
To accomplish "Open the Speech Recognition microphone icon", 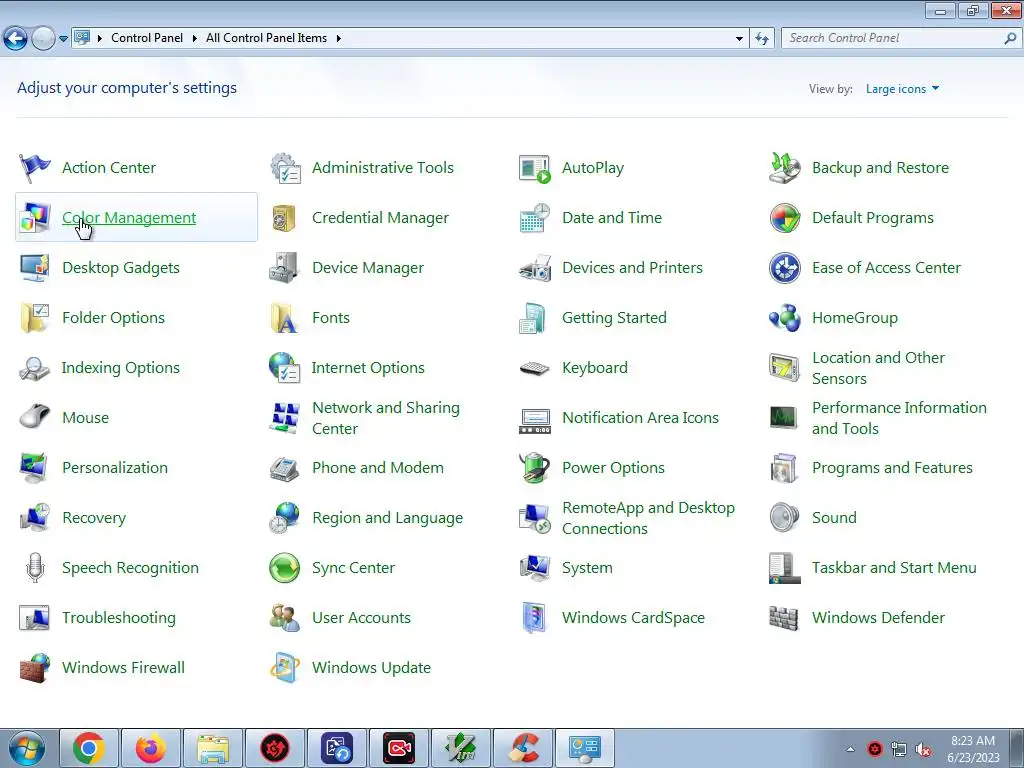I will [x=35, y=568].
